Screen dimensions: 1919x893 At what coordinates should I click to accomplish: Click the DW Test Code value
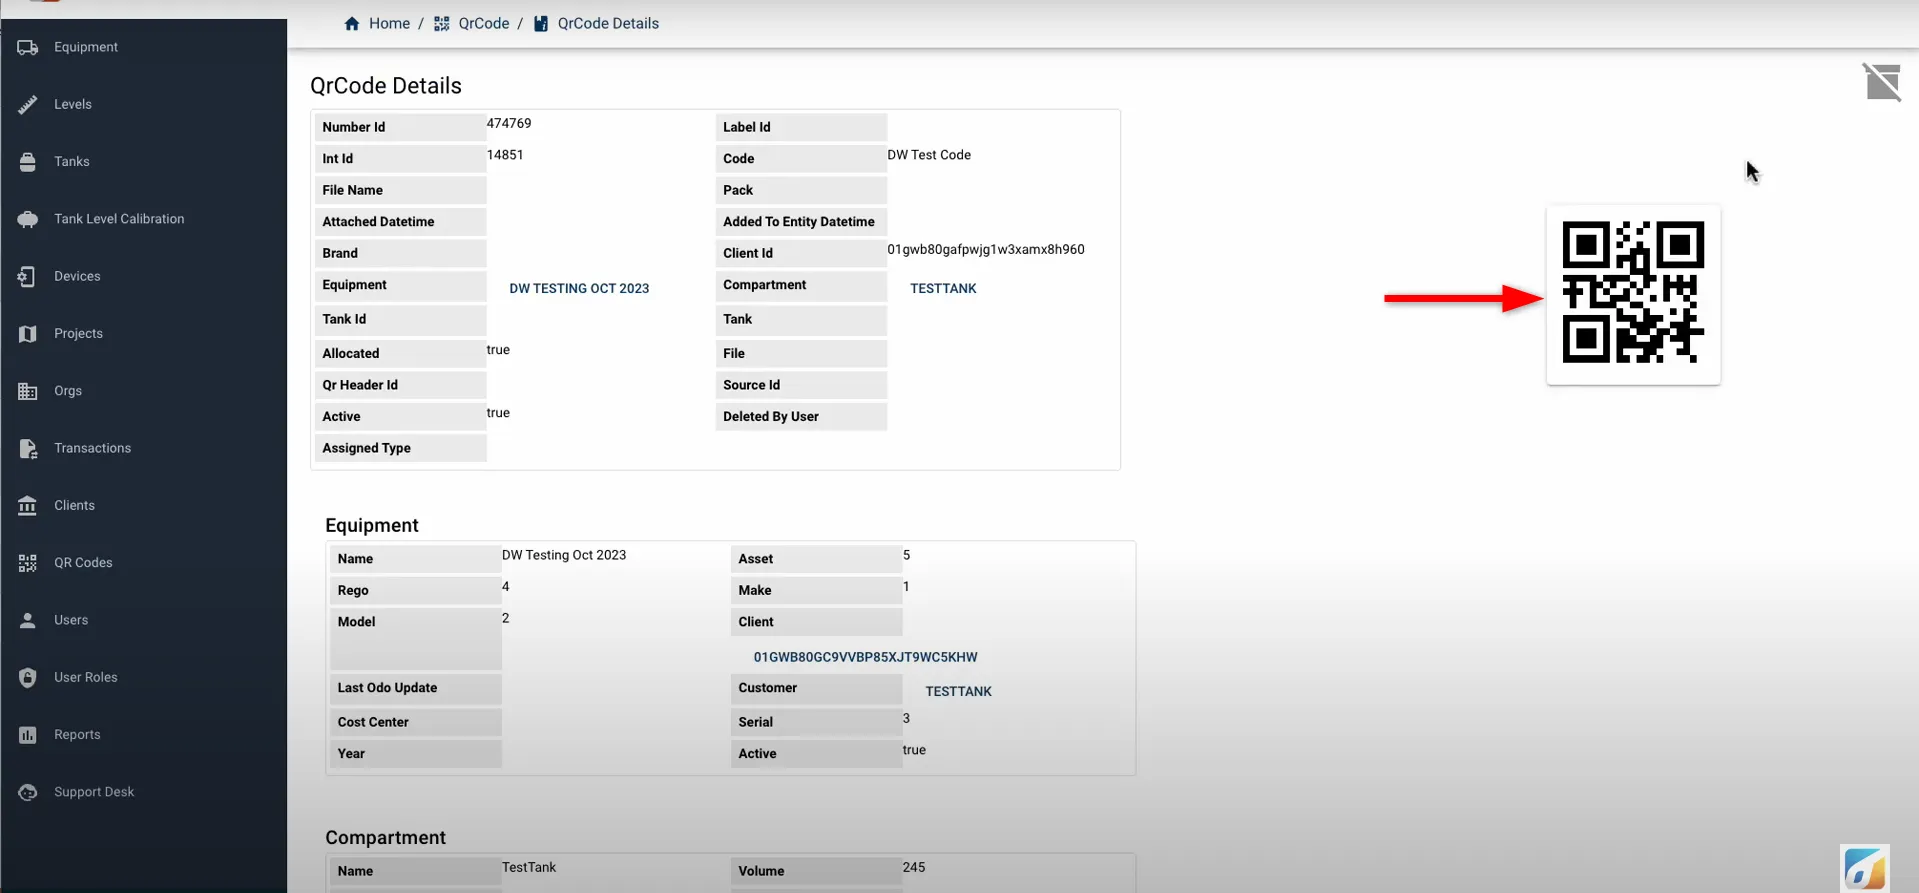pos(929,155)
